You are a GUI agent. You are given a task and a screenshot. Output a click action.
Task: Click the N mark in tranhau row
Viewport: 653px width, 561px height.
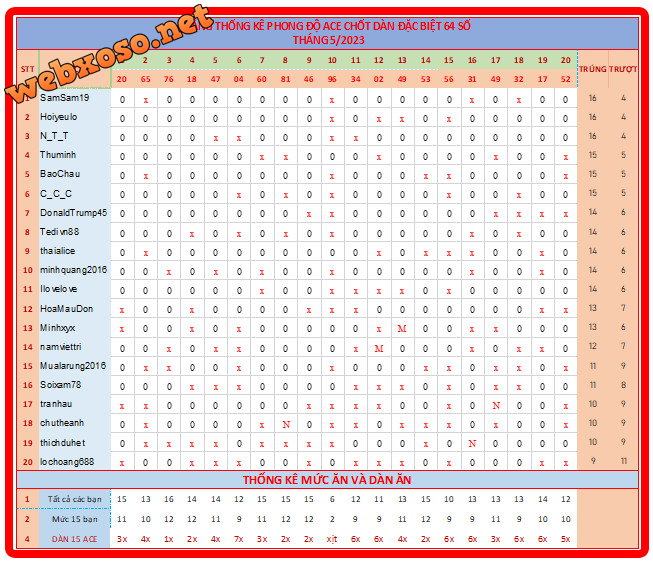(x=496, y=405)
